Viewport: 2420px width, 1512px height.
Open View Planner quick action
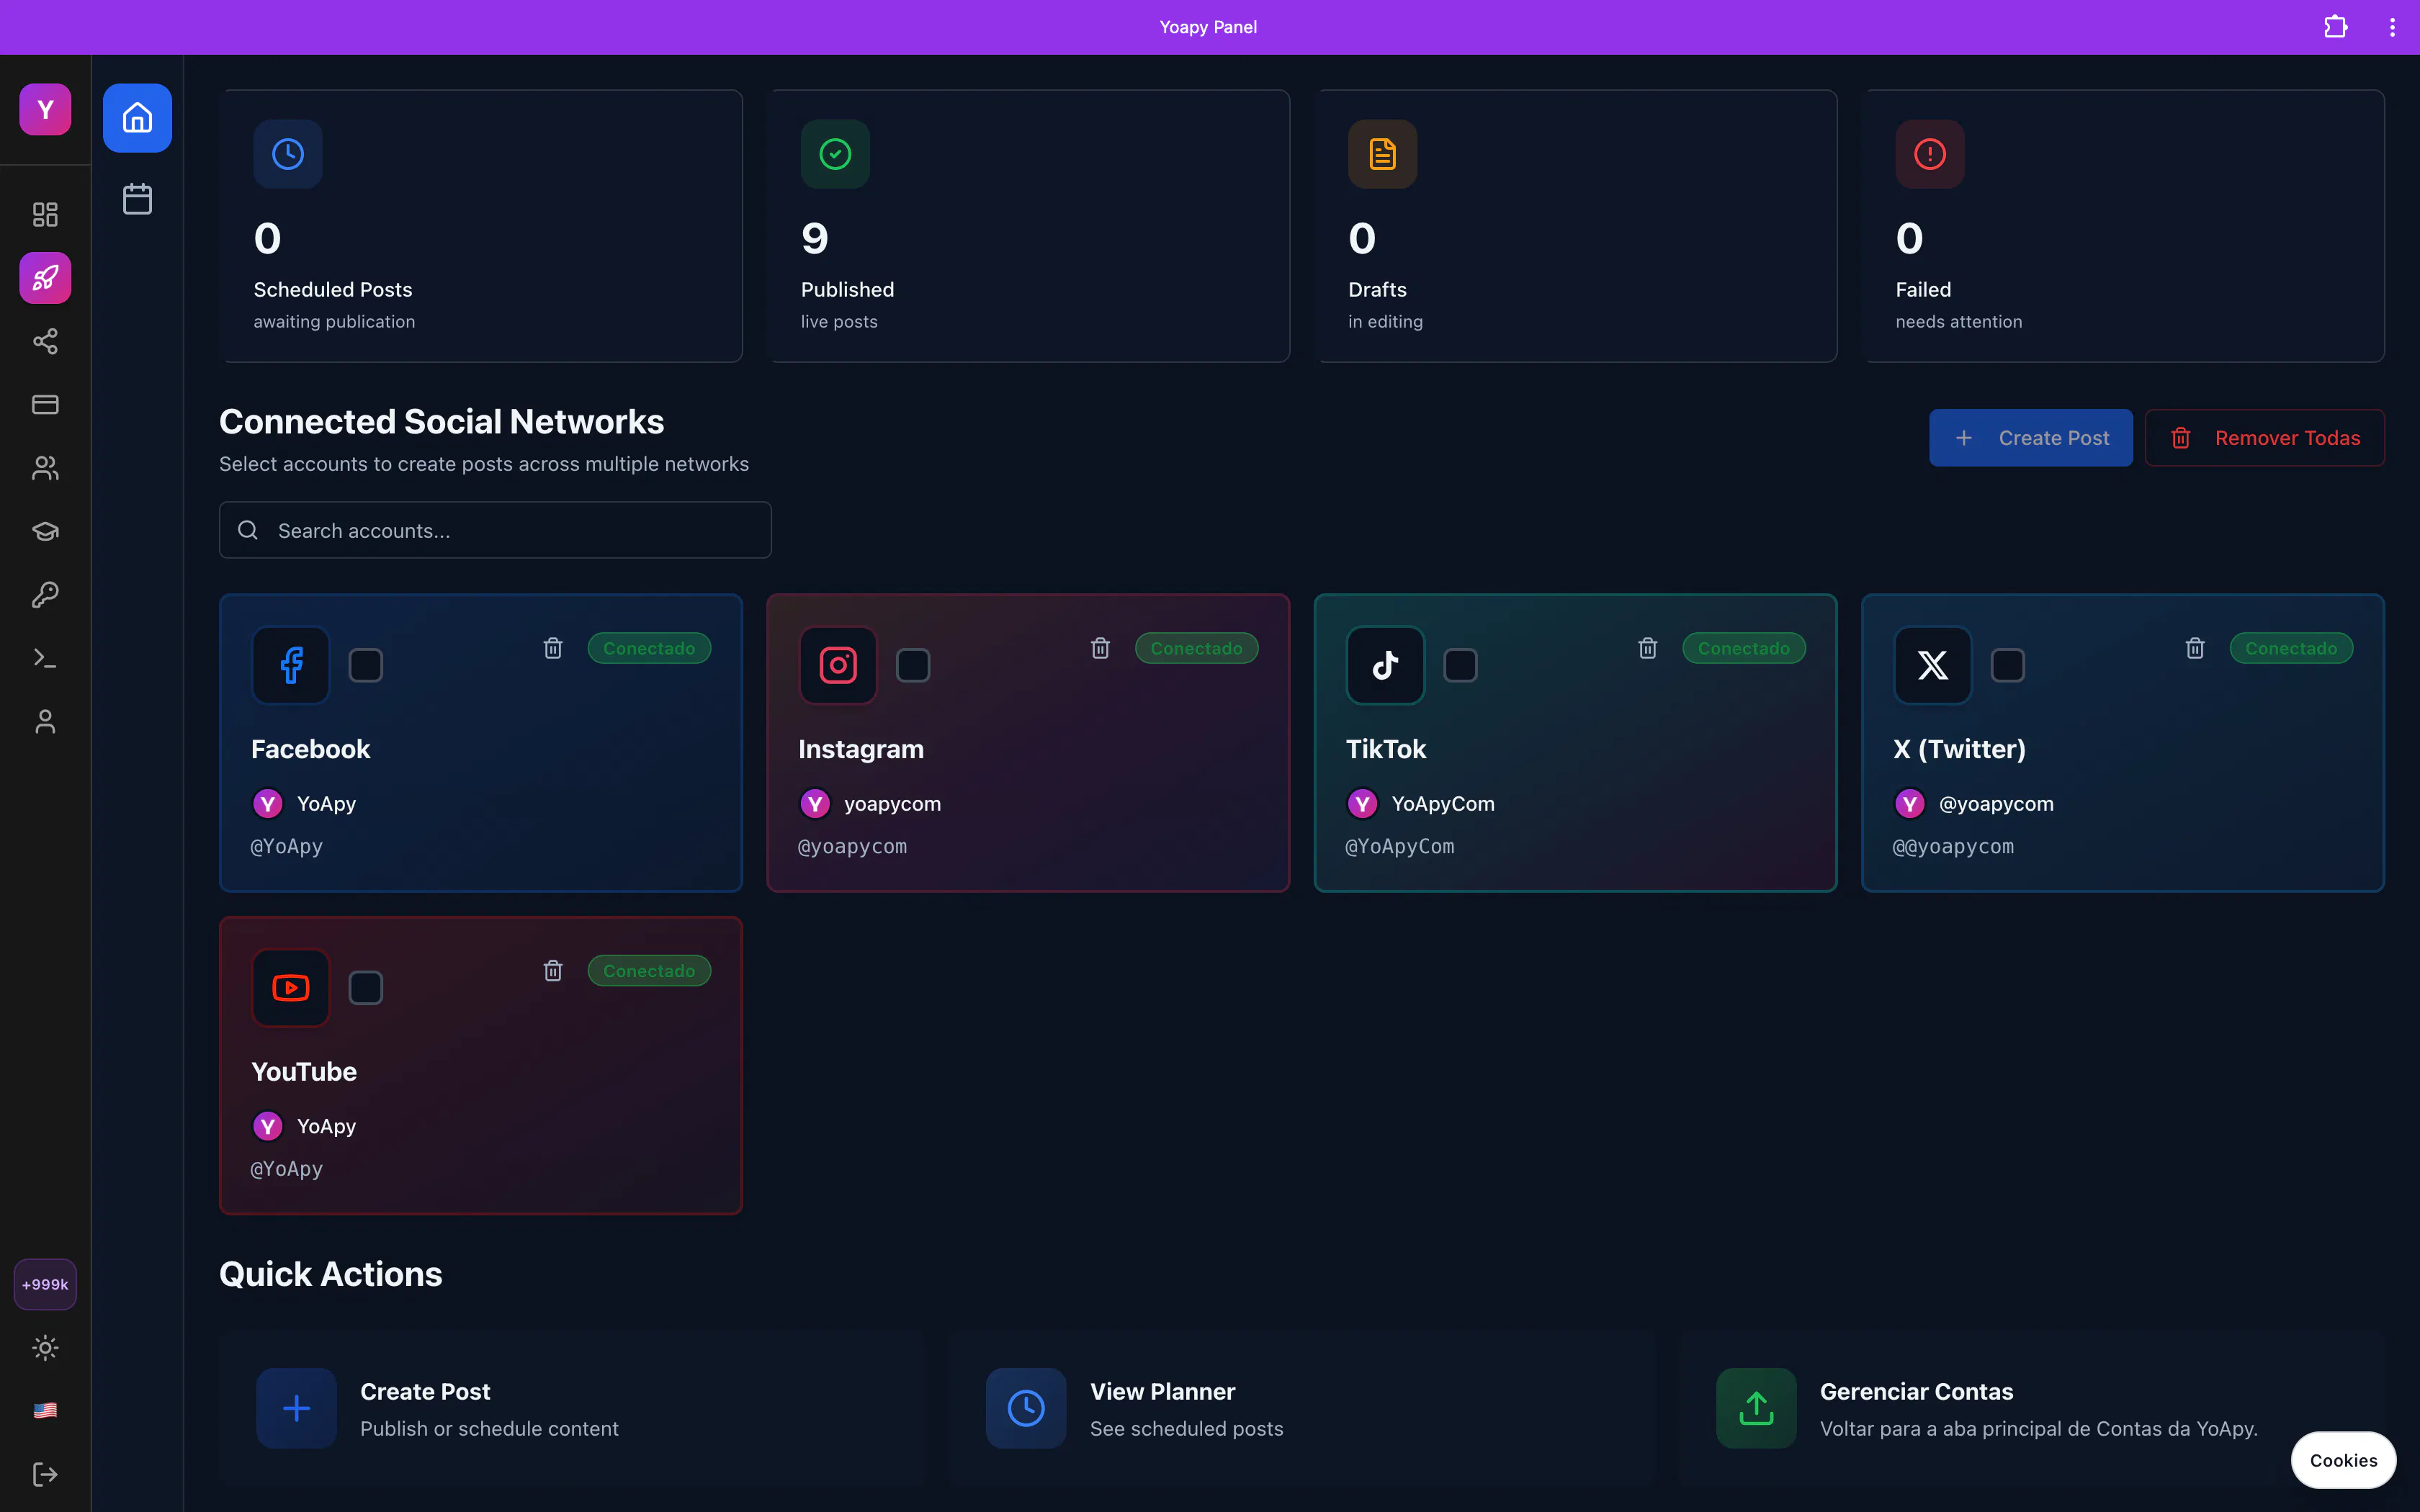[1302, 1408]
